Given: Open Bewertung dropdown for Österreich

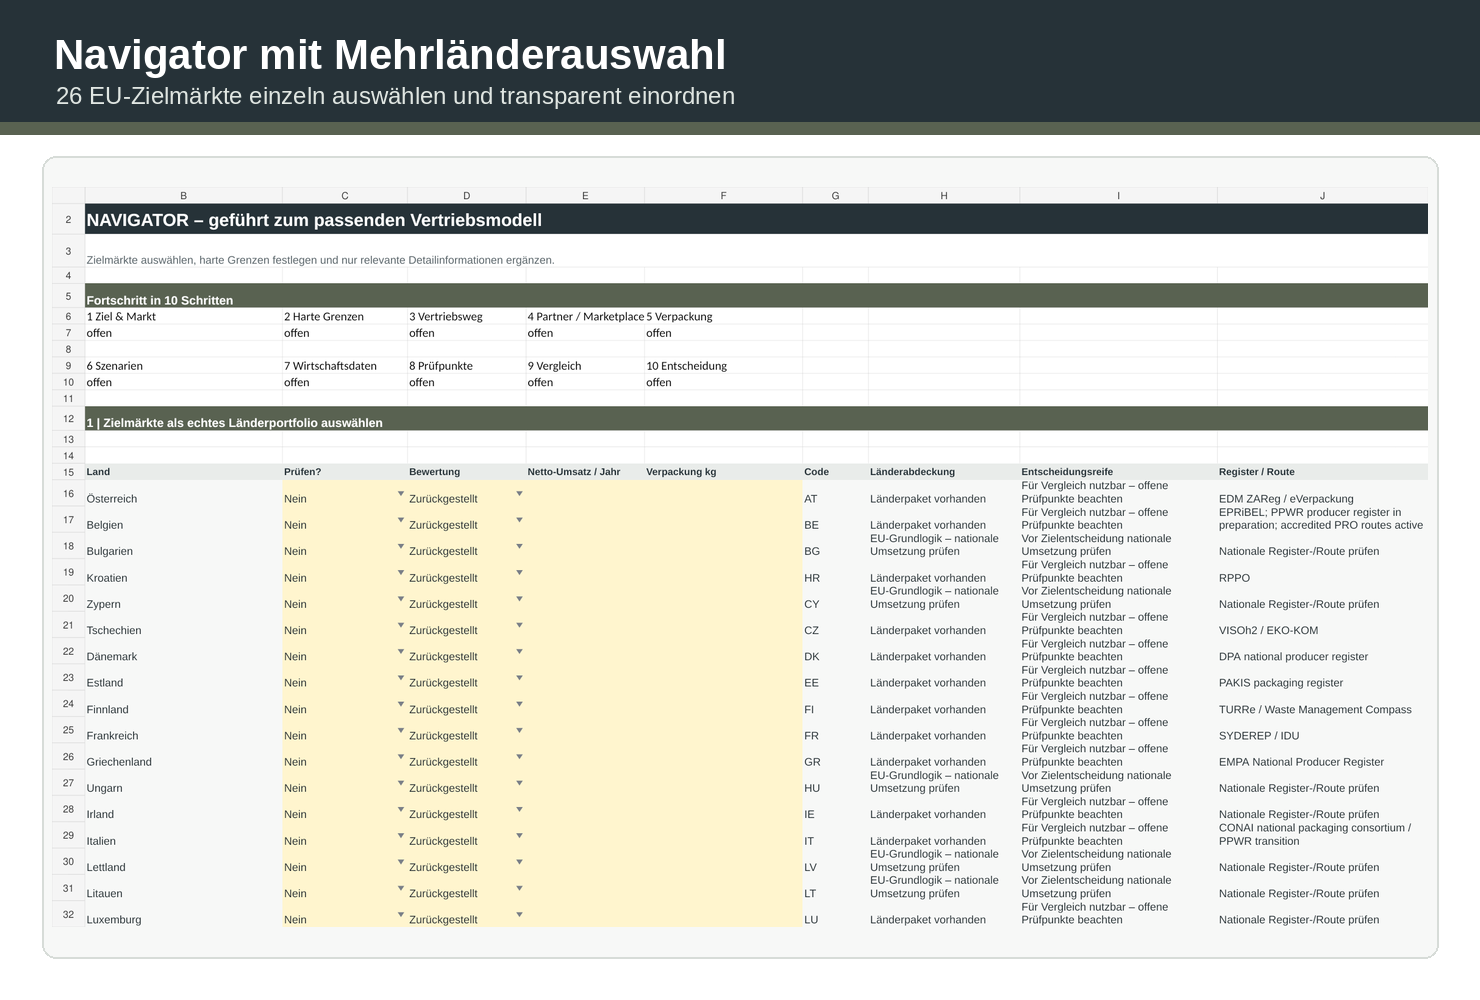Looking at the screenshot, I should (x=519, y=494).
